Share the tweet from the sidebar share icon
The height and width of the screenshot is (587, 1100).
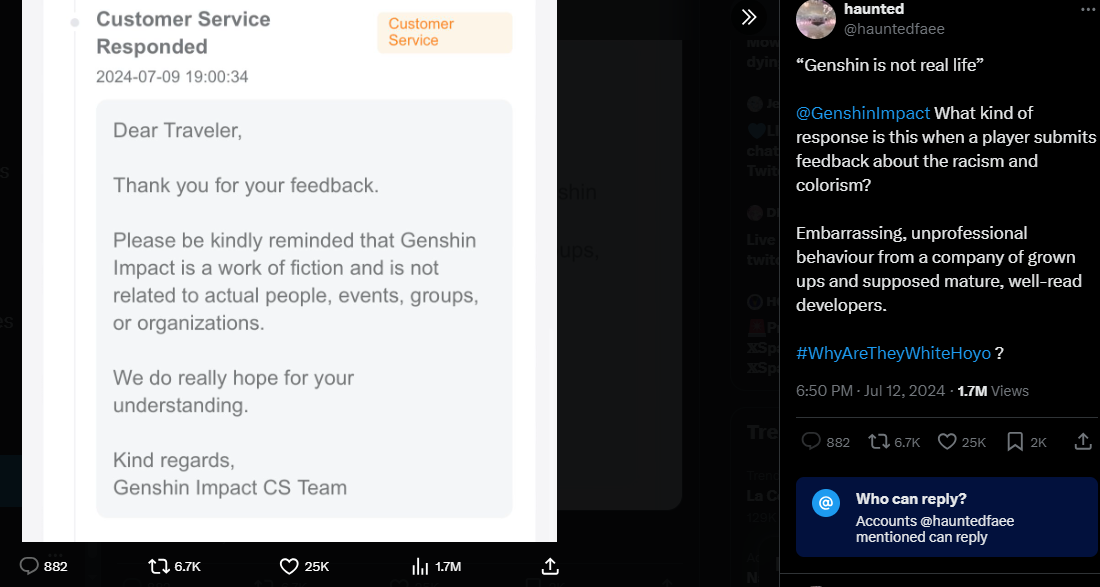[x=1083, y=441]
